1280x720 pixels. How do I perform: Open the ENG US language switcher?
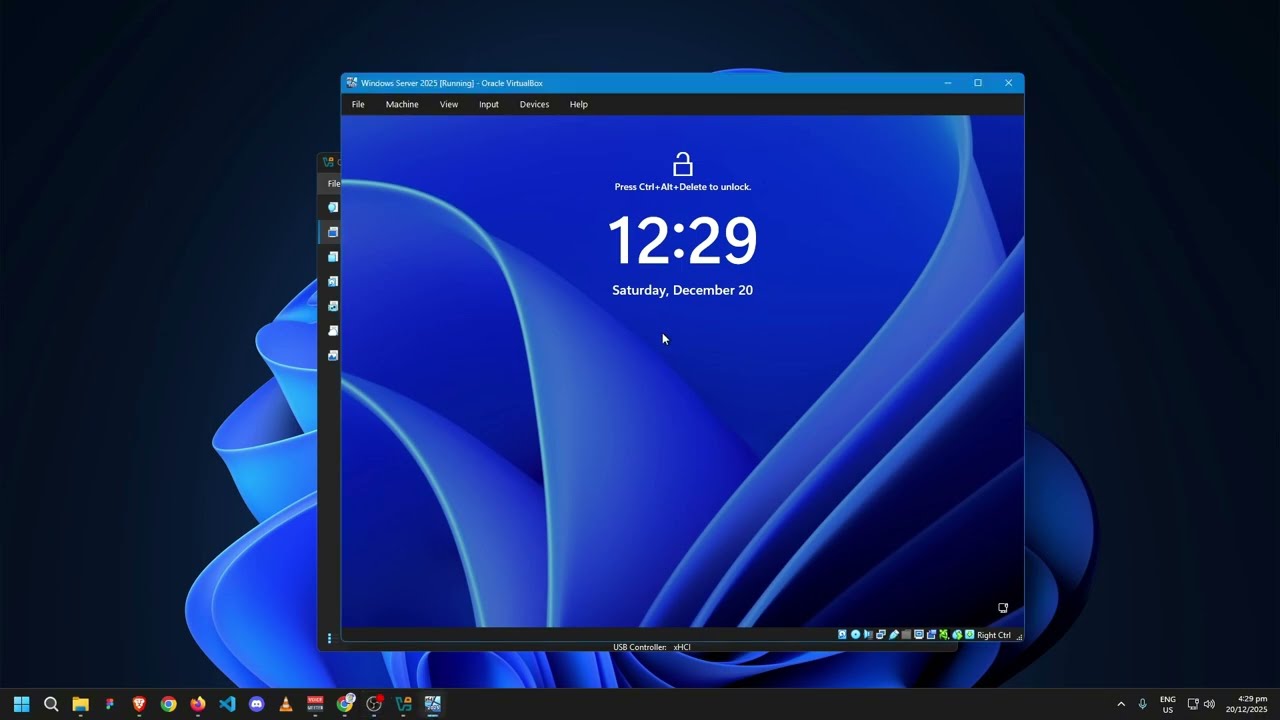[x=1167, y=704]
